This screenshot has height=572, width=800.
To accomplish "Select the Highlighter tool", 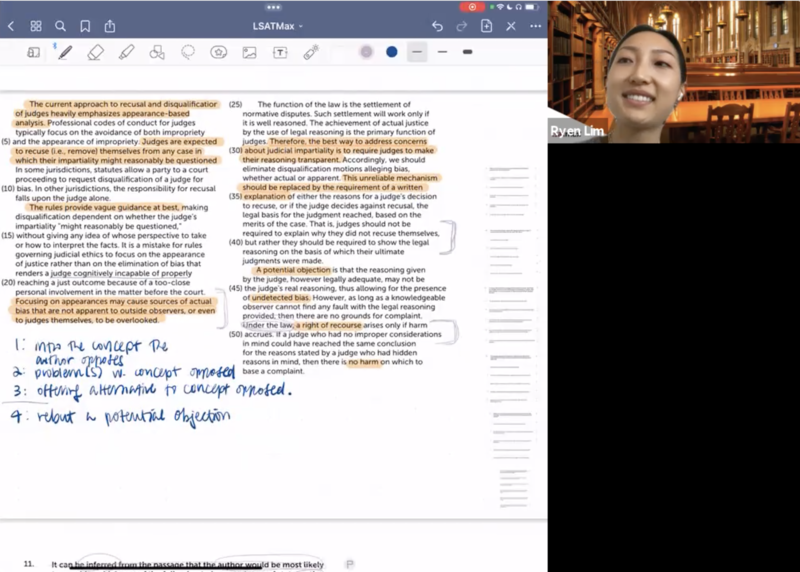I will (x=127, y=52).
